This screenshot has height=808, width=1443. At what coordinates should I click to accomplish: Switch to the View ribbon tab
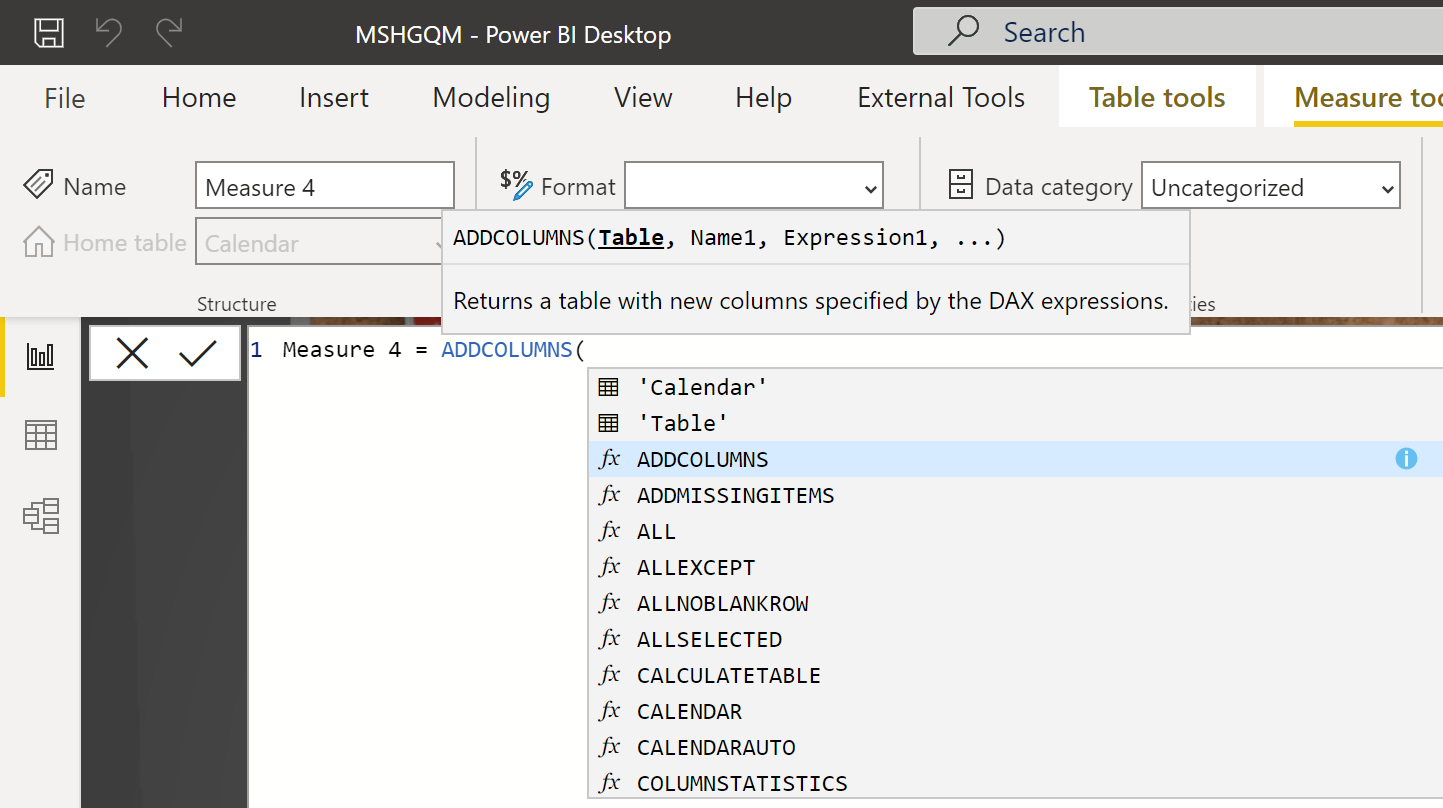click(x=643, y=97)
